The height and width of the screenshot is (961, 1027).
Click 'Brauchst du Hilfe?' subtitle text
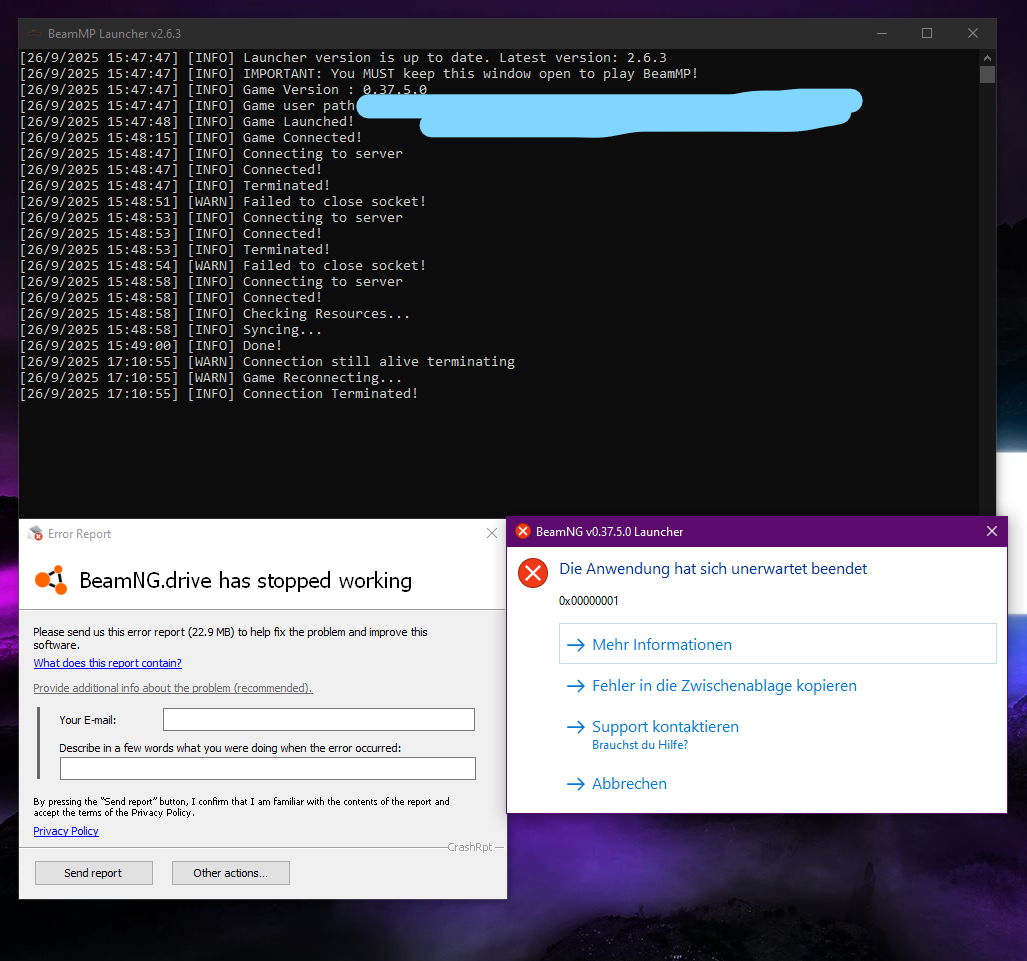click(640, 745)
